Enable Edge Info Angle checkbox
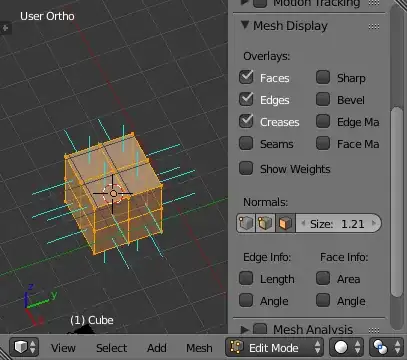Screen dimensions: 407x360 click(246, 300)
